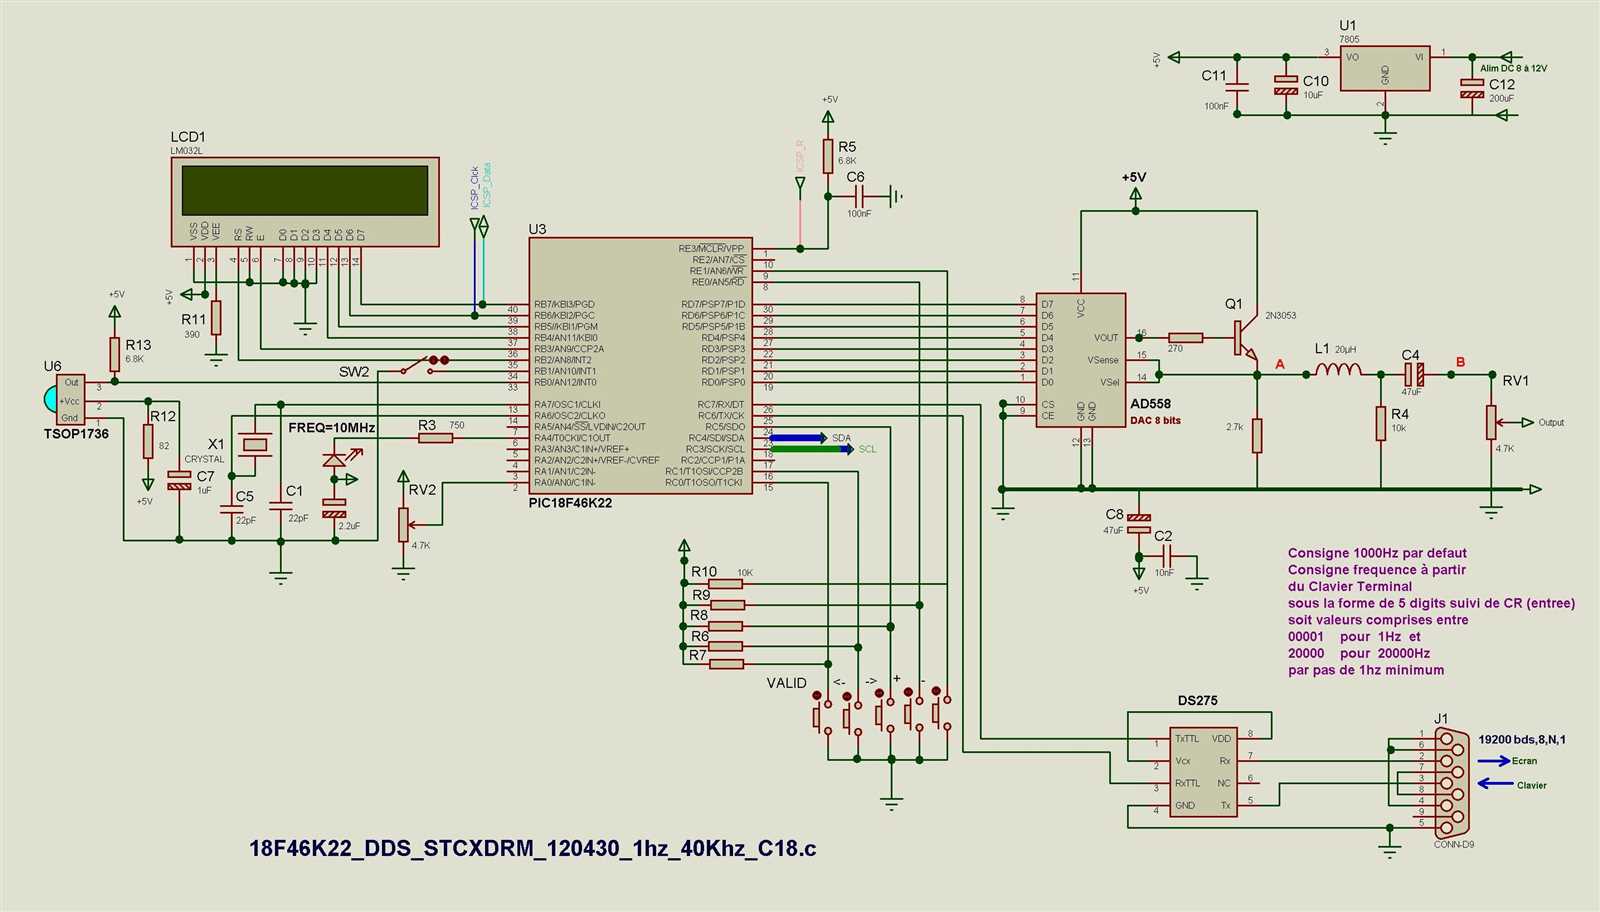
Task: Select the C6 100nF capacitor
Action: click(x=858, y=196)
